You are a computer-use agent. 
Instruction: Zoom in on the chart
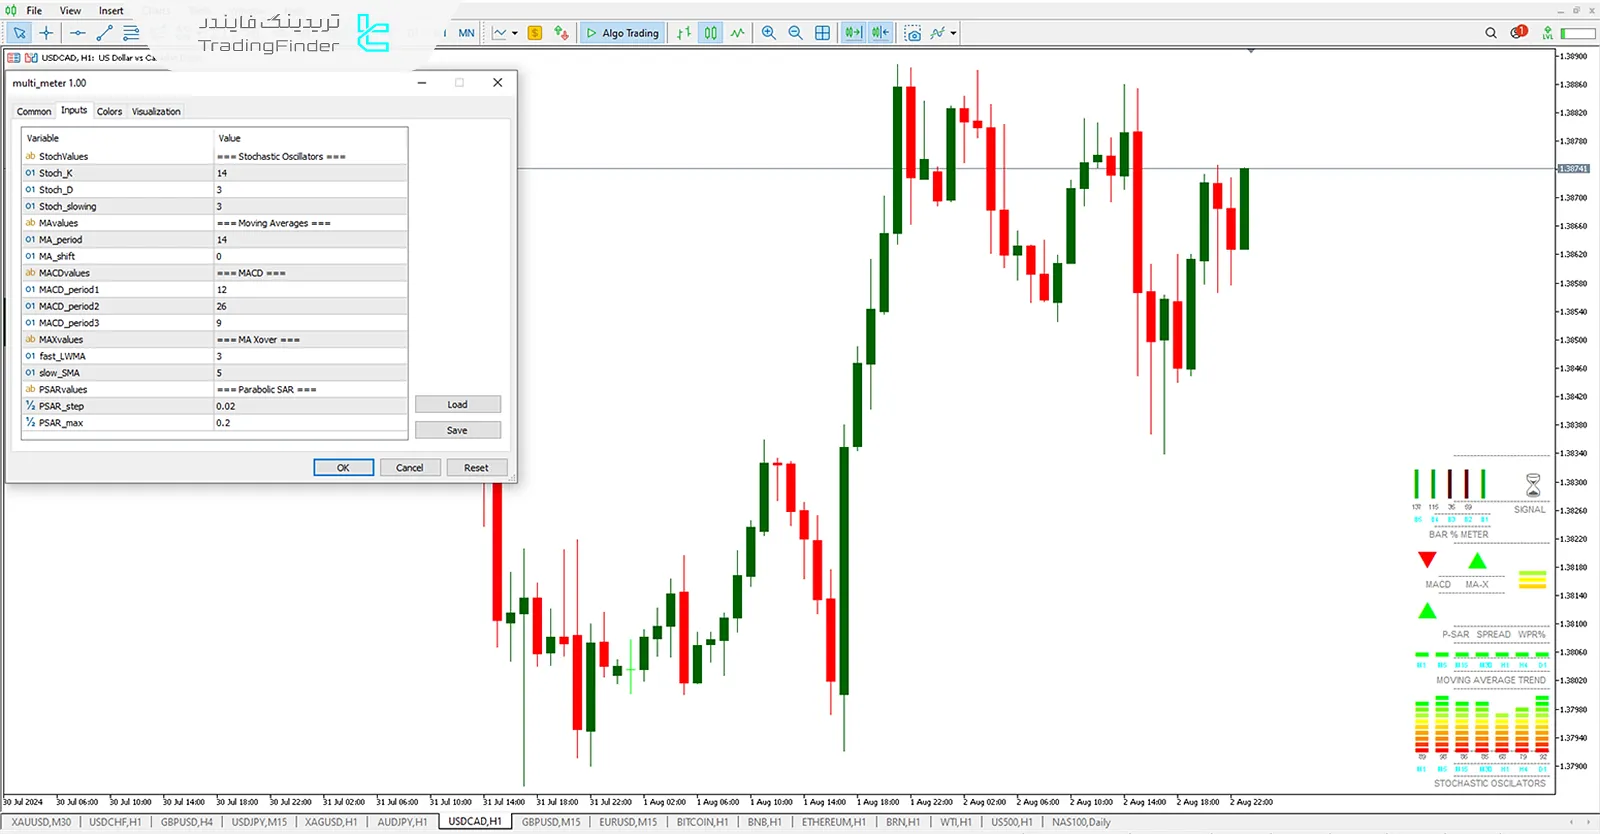tap(768, 33)
